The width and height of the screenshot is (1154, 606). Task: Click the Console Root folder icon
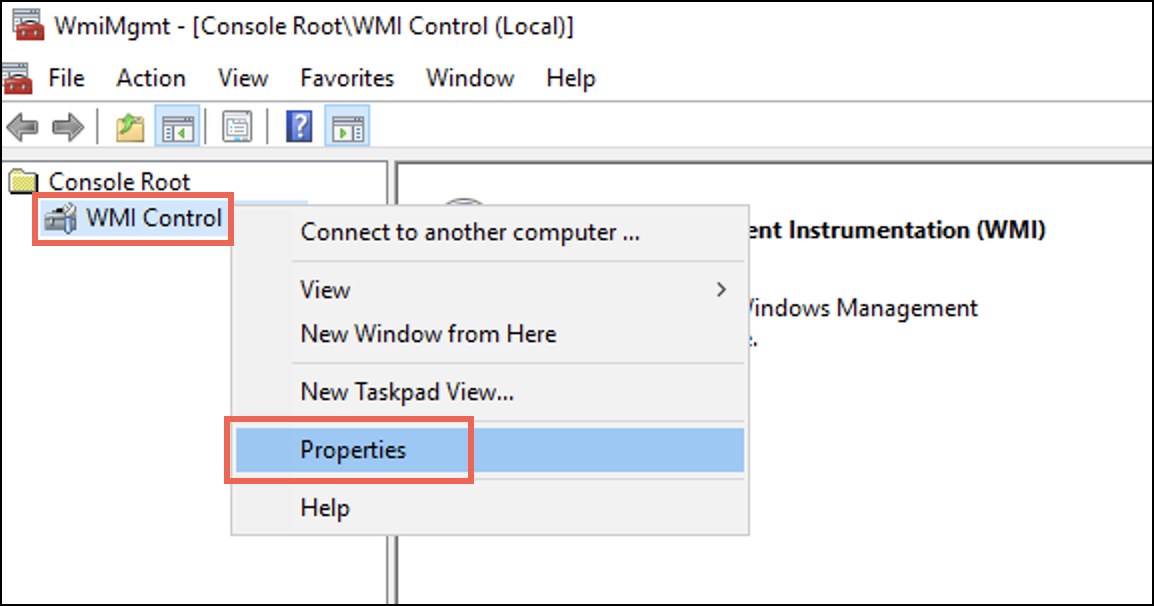[22, 182]
